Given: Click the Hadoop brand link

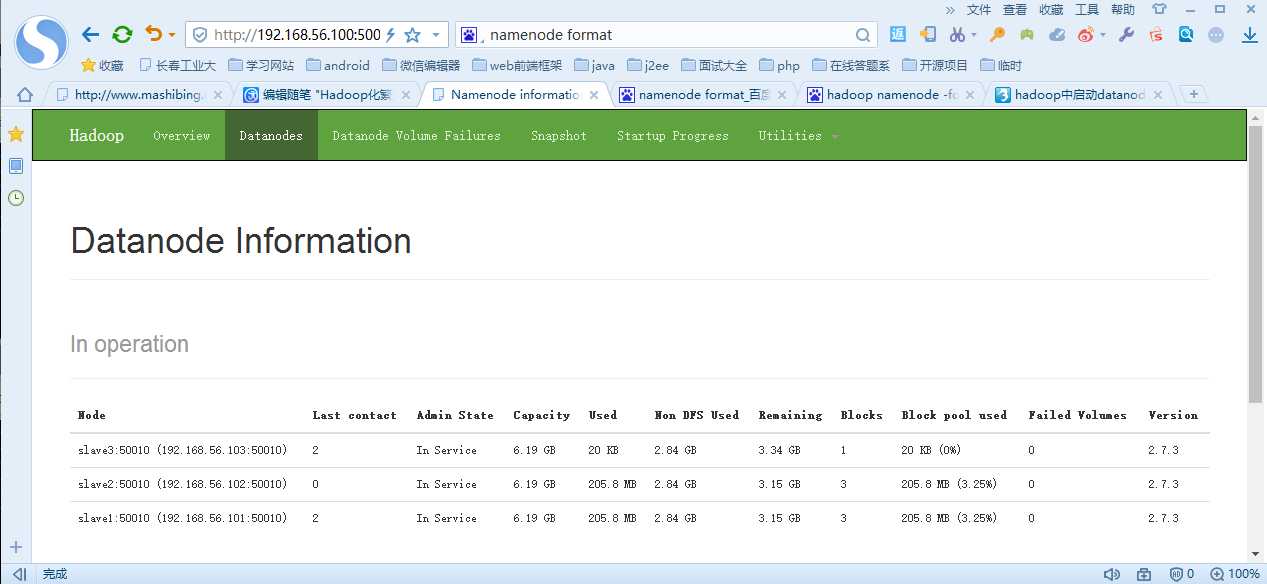Looking at the screenshot, I should pyautogui.click(x=97, y=135).
